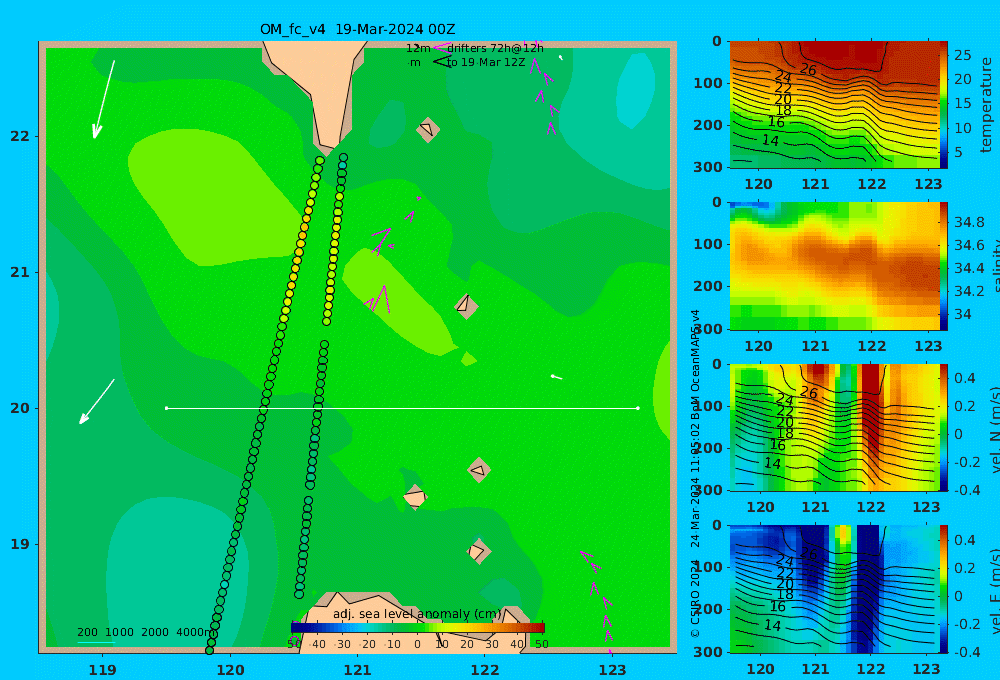The width and height of the screenshot is (1000, 680).
Task: Pick the salinity panel color bar
Action: [944, 266]
